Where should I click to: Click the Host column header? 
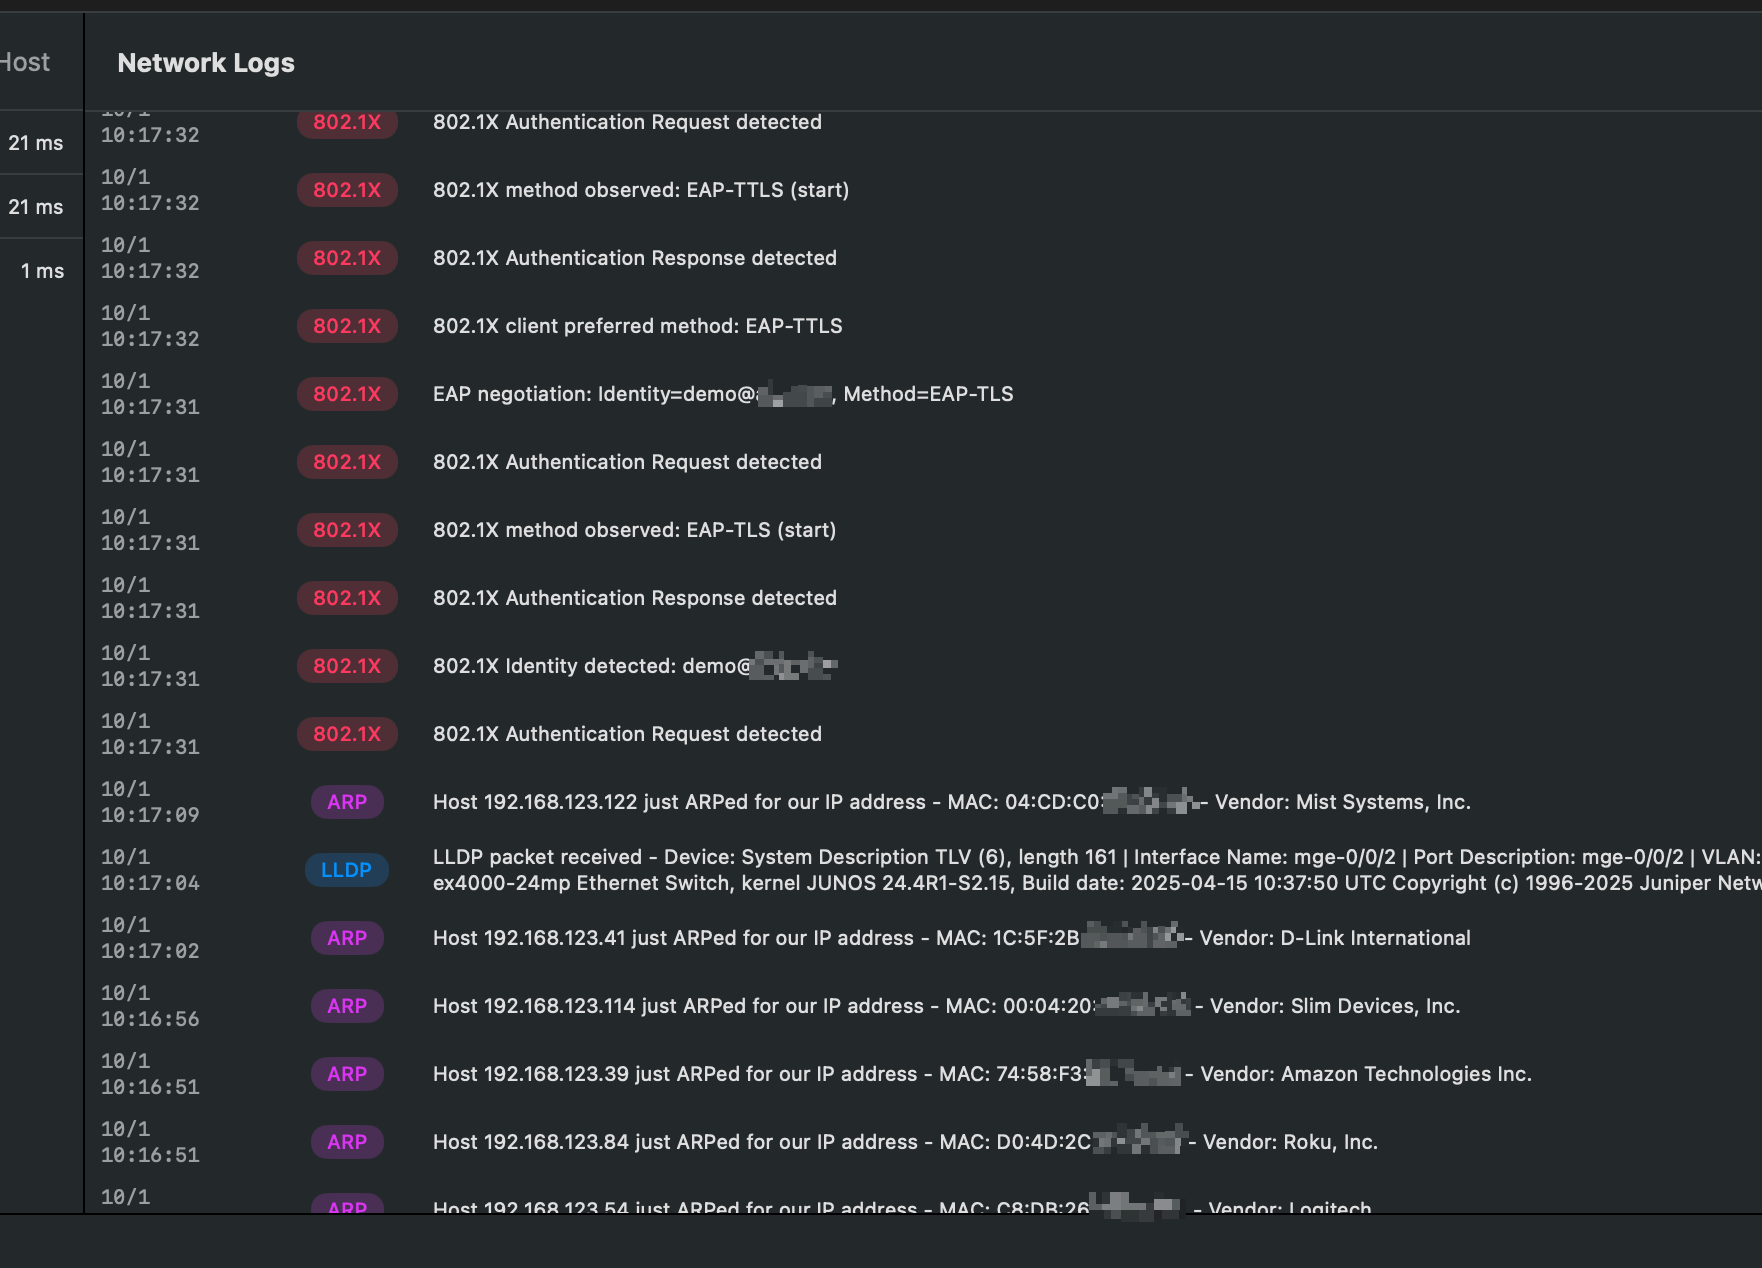pyautogui.click(x=26, y=62)
